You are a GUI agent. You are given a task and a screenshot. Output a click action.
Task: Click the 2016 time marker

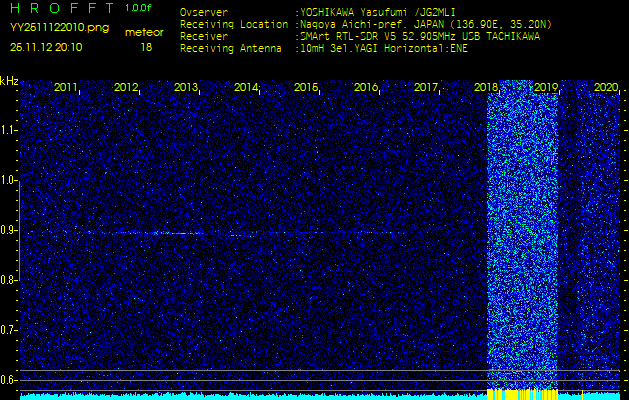click(366, 87)
